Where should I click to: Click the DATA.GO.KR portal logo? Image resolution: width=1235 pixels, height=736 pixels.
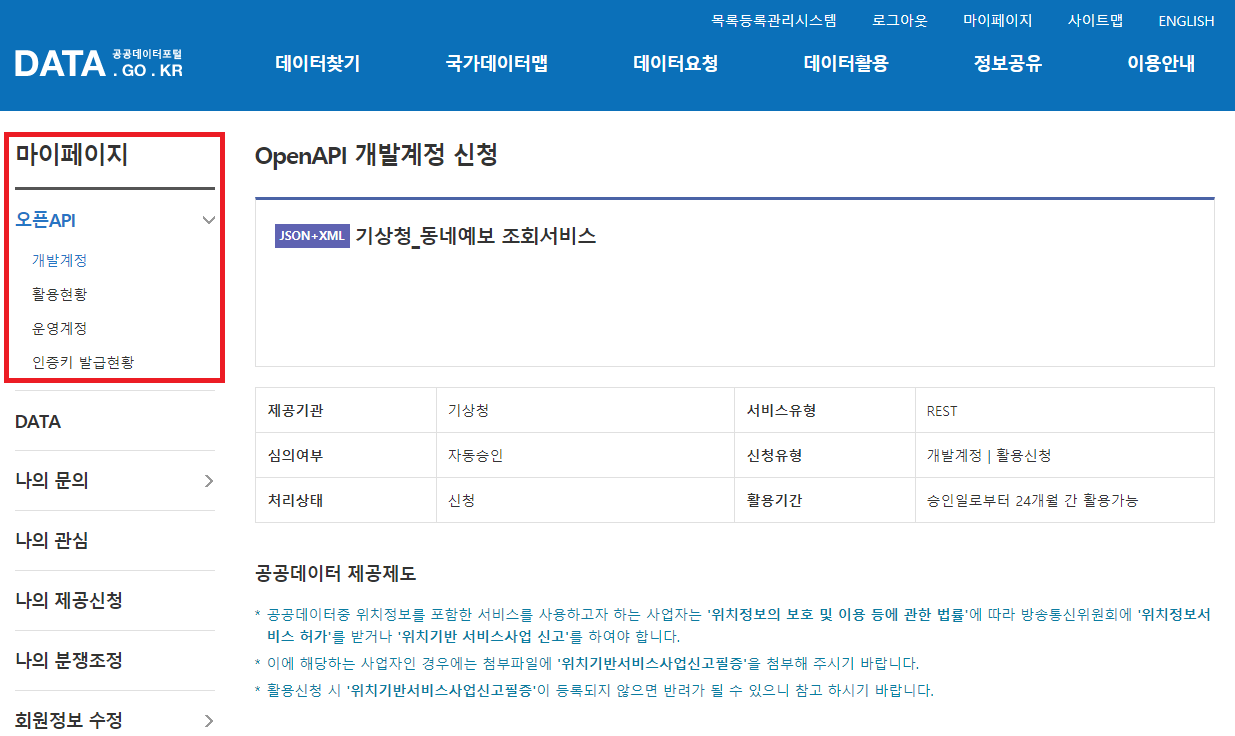tap(99, 64)
